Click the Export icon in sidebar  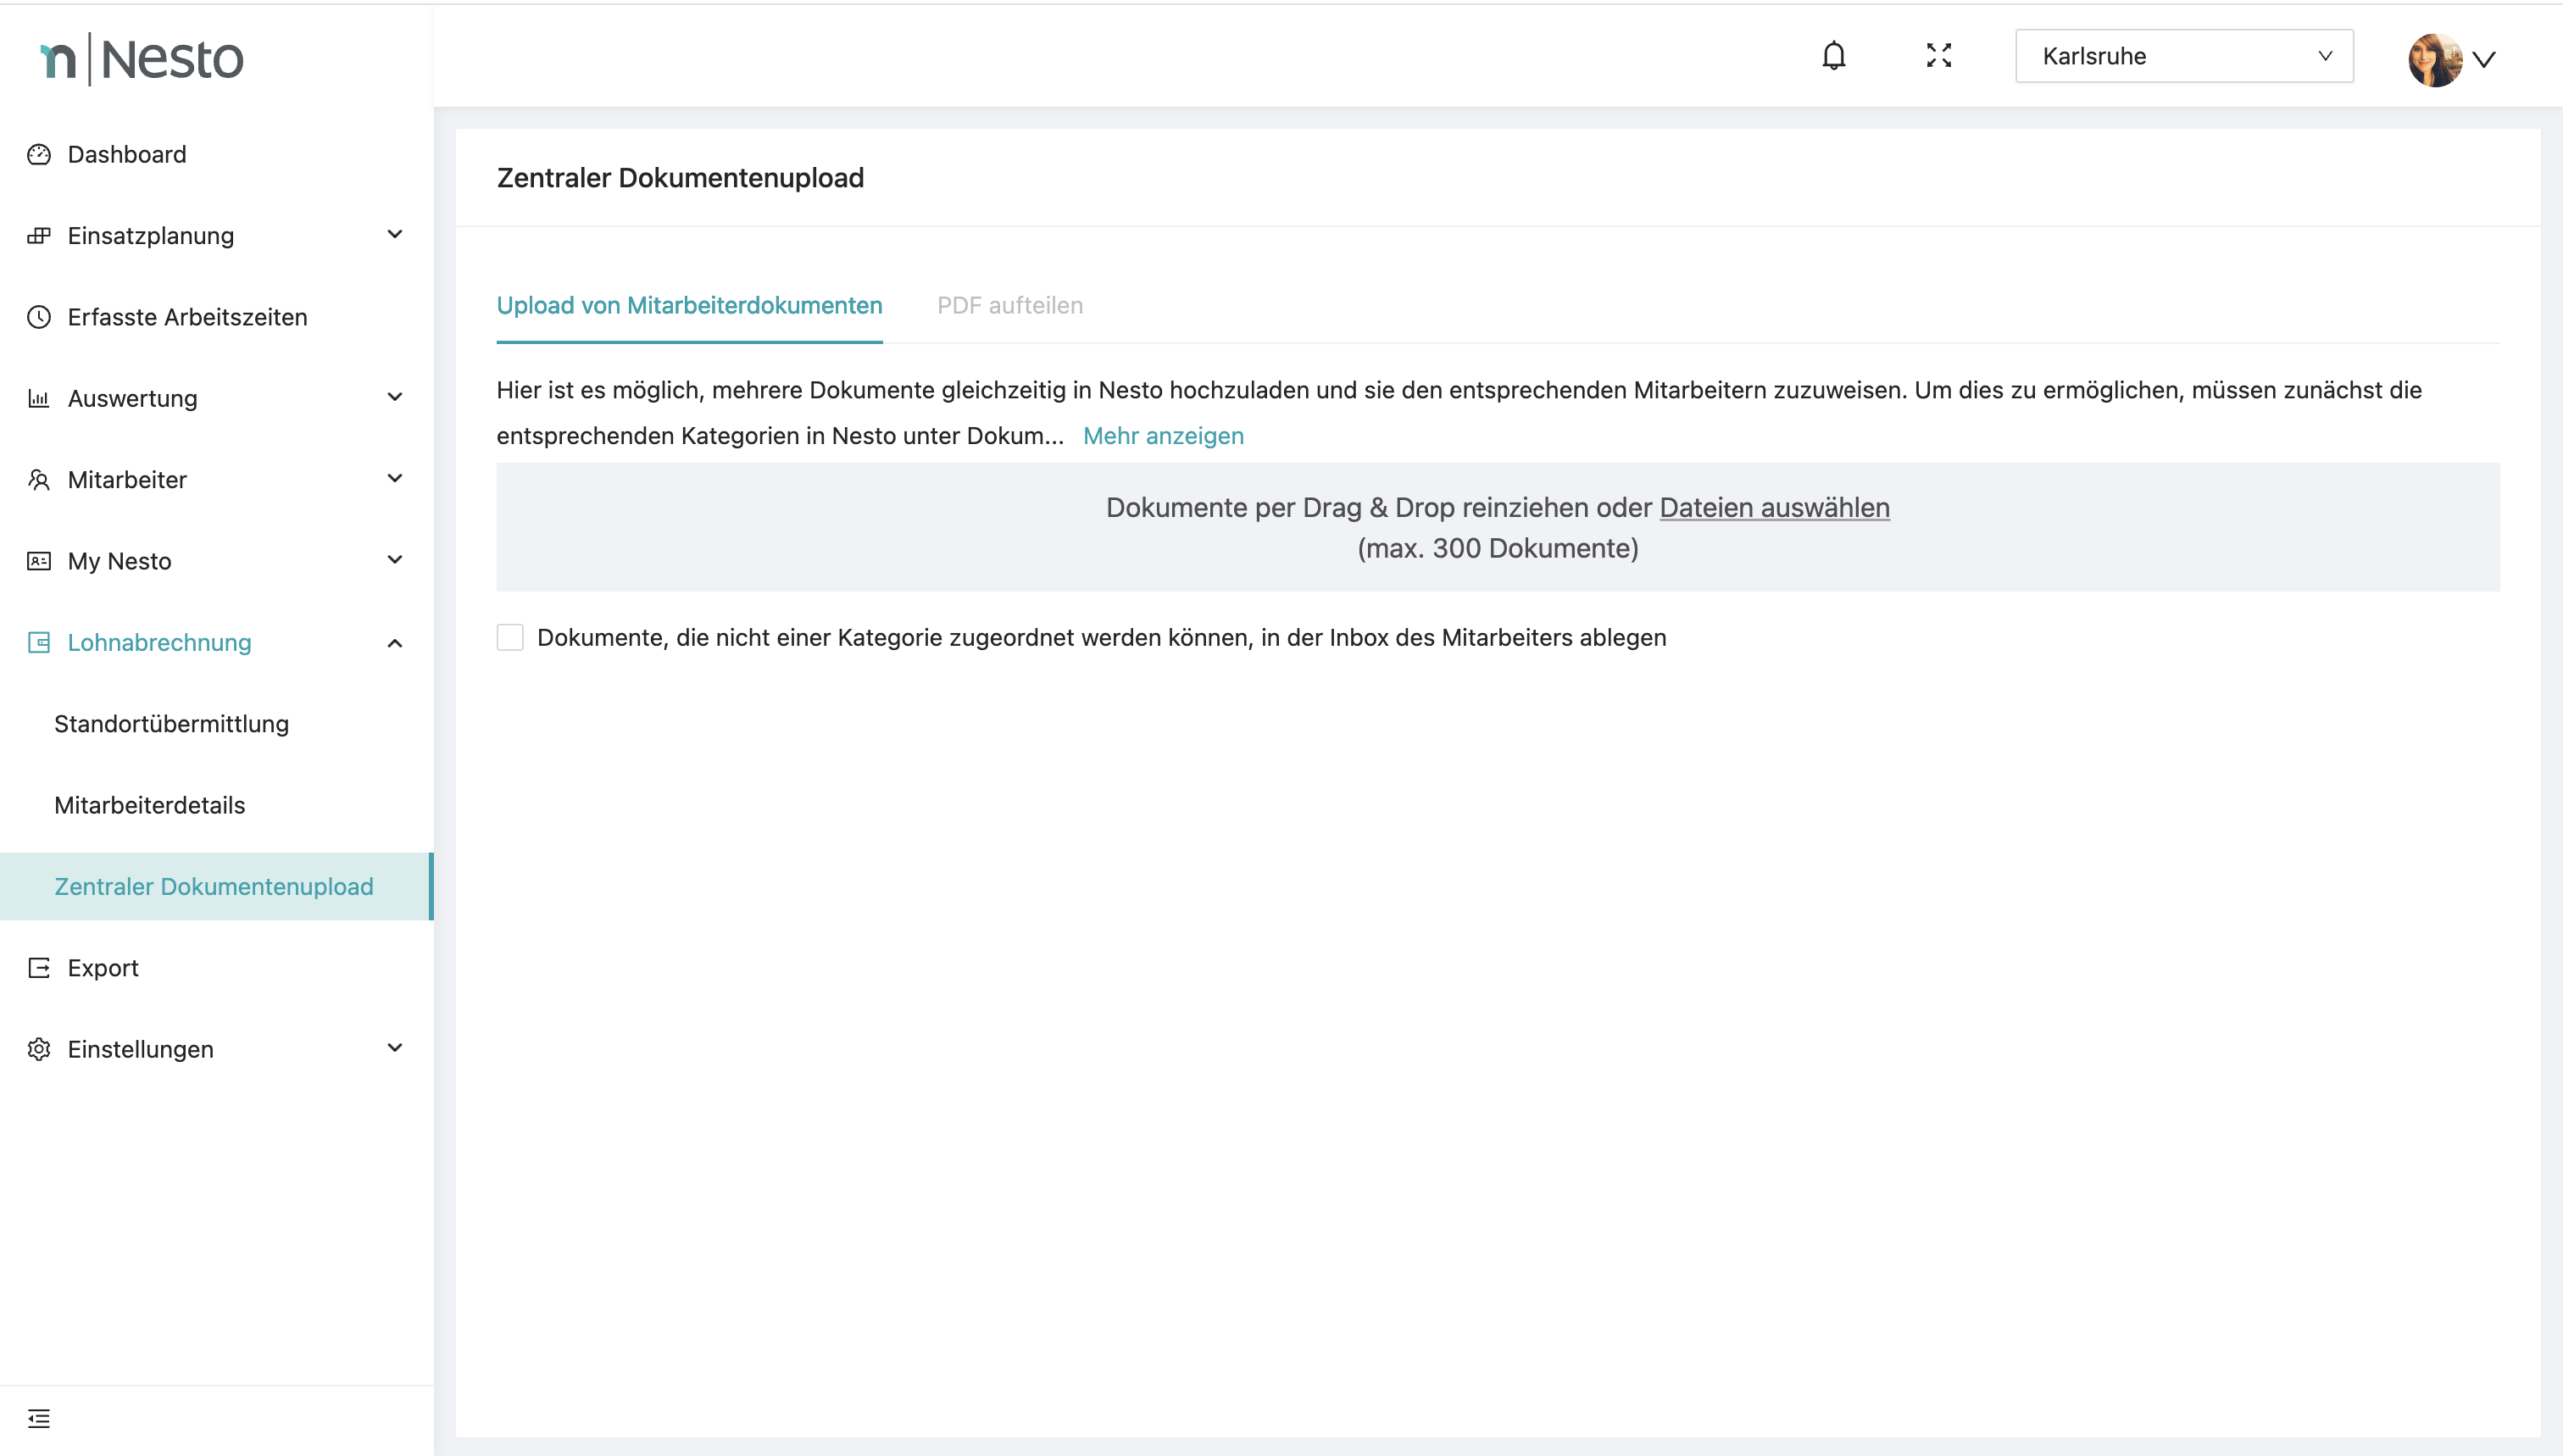coord(39,968)
